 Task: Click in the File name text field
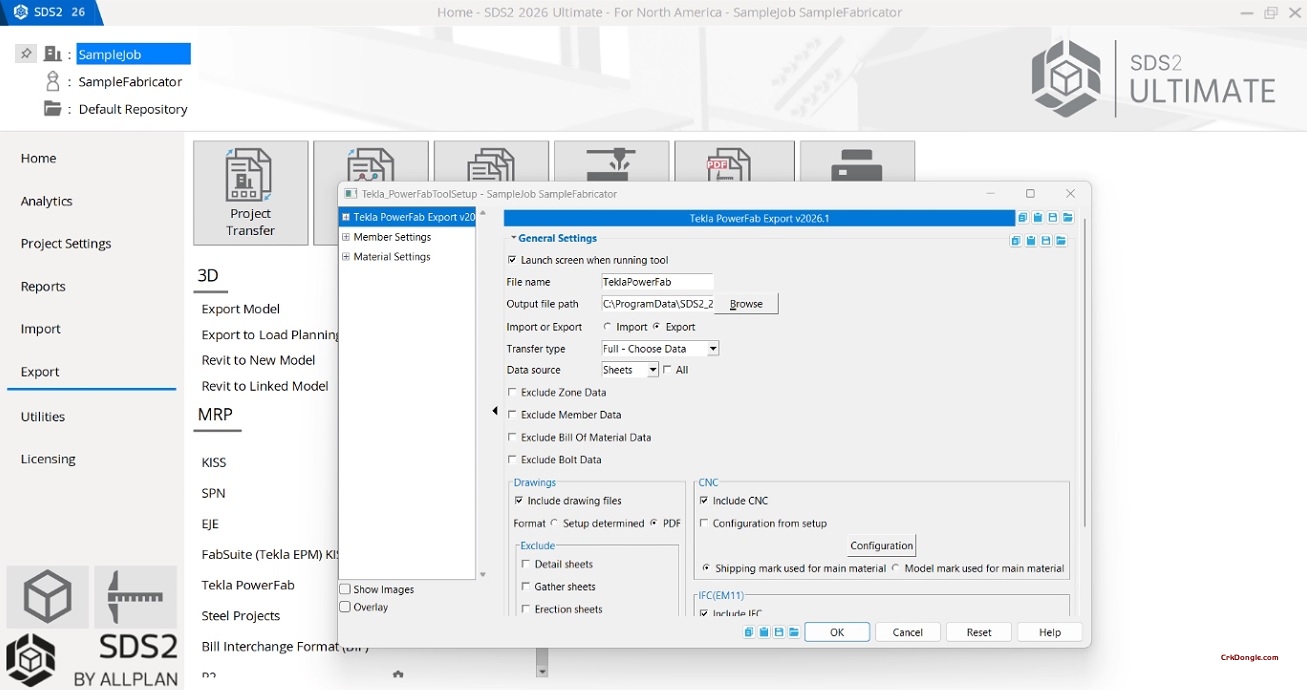656,282
